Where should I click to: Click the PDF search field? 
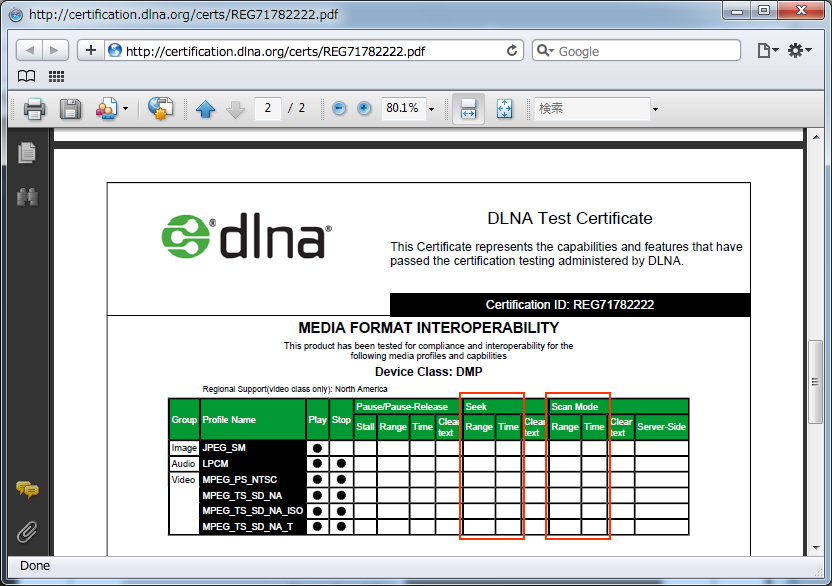point(592,108)
